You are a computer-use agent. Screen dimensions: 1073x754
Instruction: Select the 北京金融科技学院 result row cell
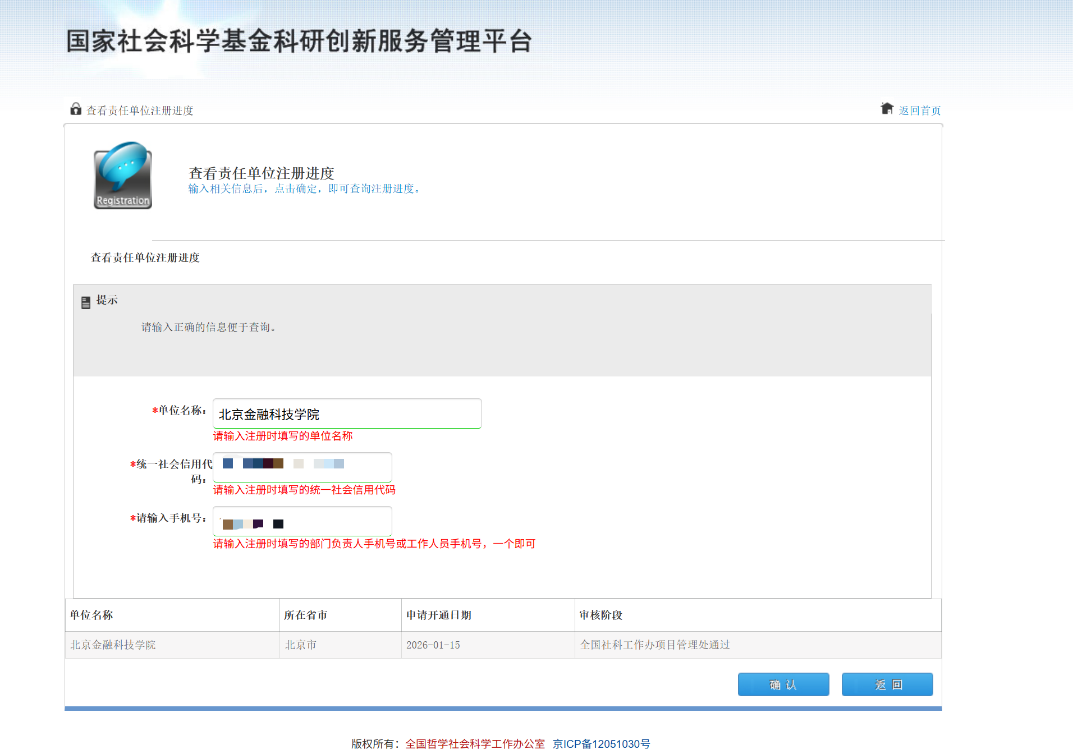pos(113,645)
